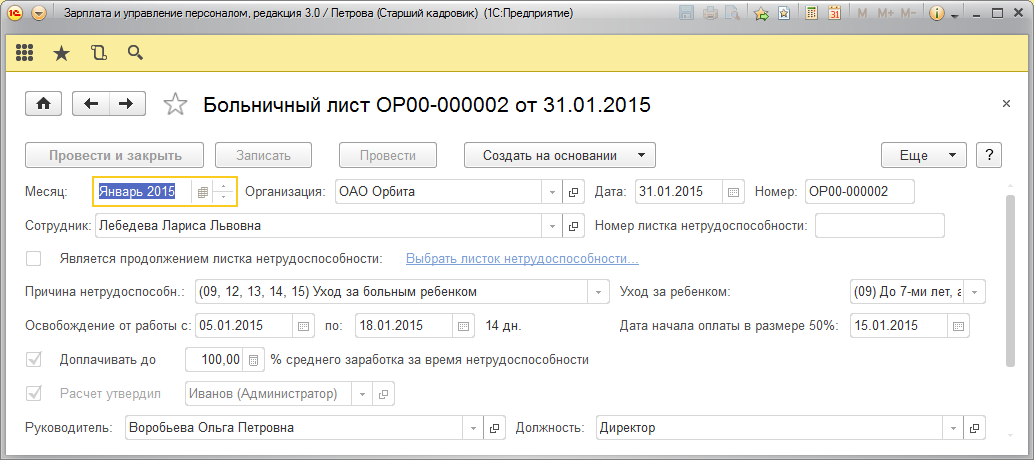Mark document as favorite with outline star
Viewport: 1034px width, 460px height.
(175, 104)
